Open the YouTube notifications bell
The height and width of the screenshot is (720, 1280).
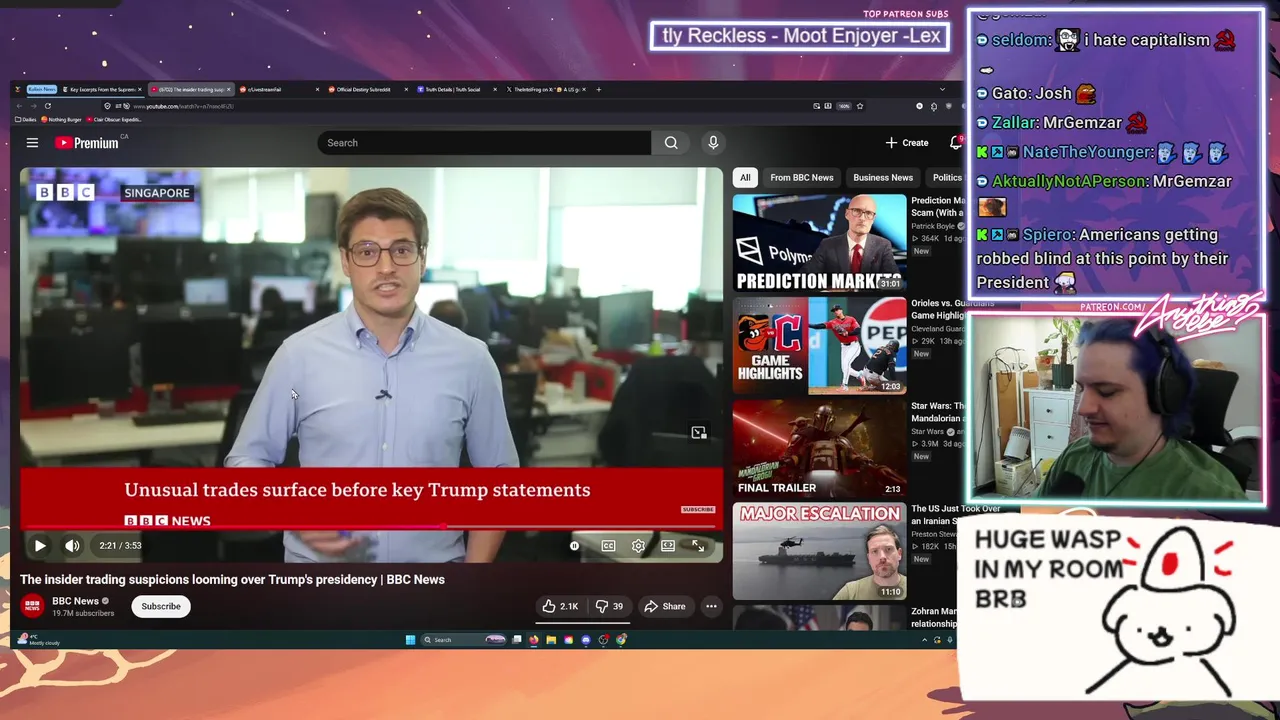click(x=955, y=143)
